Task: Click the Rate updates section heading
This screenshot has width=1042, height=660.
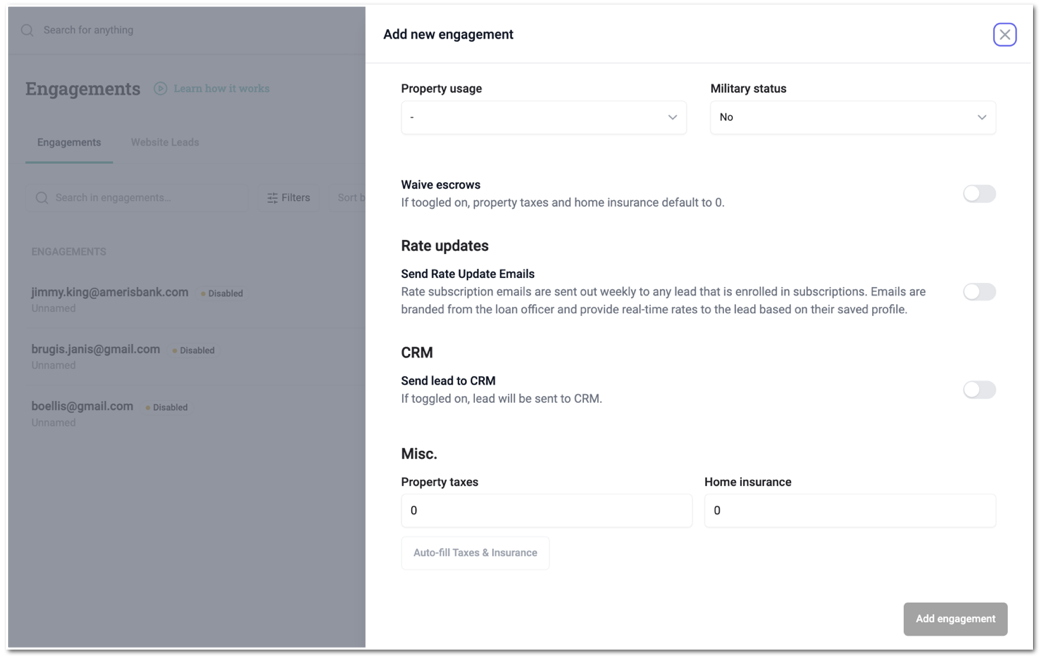Action: (445, 246)
